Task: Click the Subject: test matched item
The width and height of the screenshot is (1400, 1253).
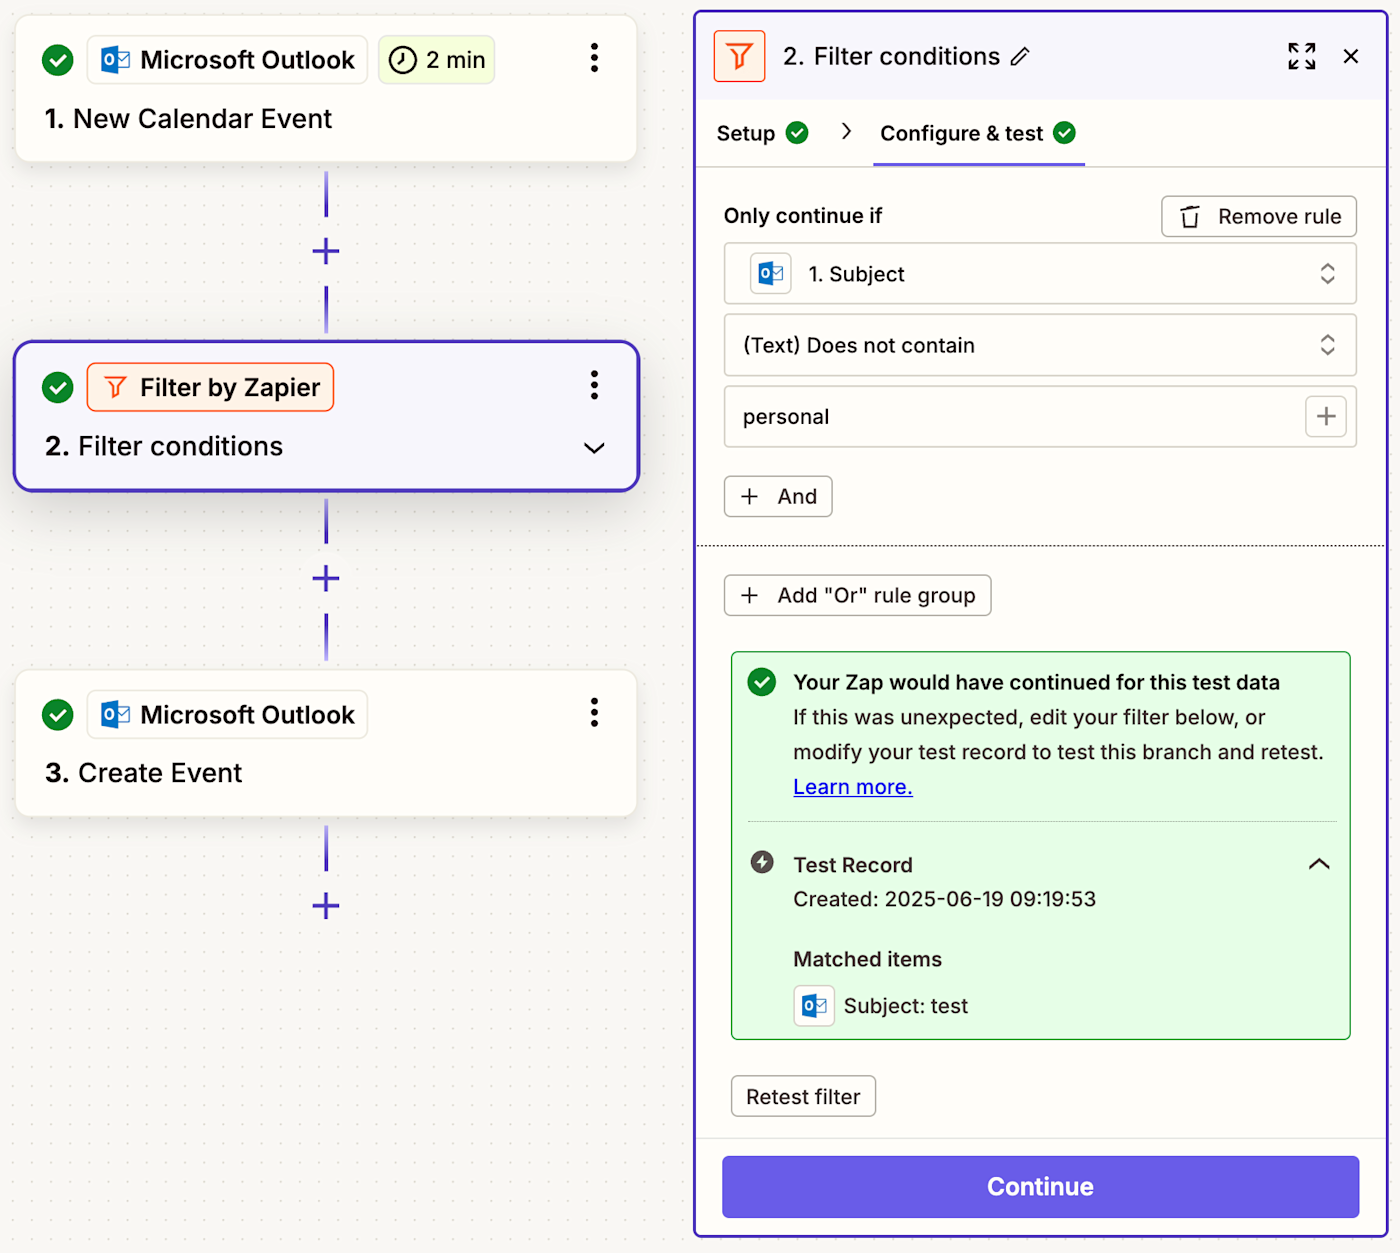Action: click(x=905, y=1006)
